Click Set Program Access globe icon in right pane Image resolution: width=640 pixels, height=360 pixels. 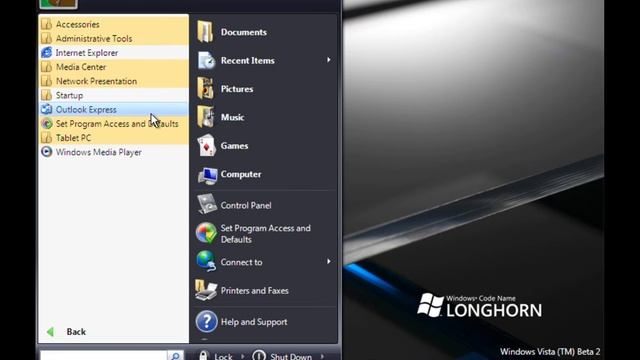coord(206,233)
